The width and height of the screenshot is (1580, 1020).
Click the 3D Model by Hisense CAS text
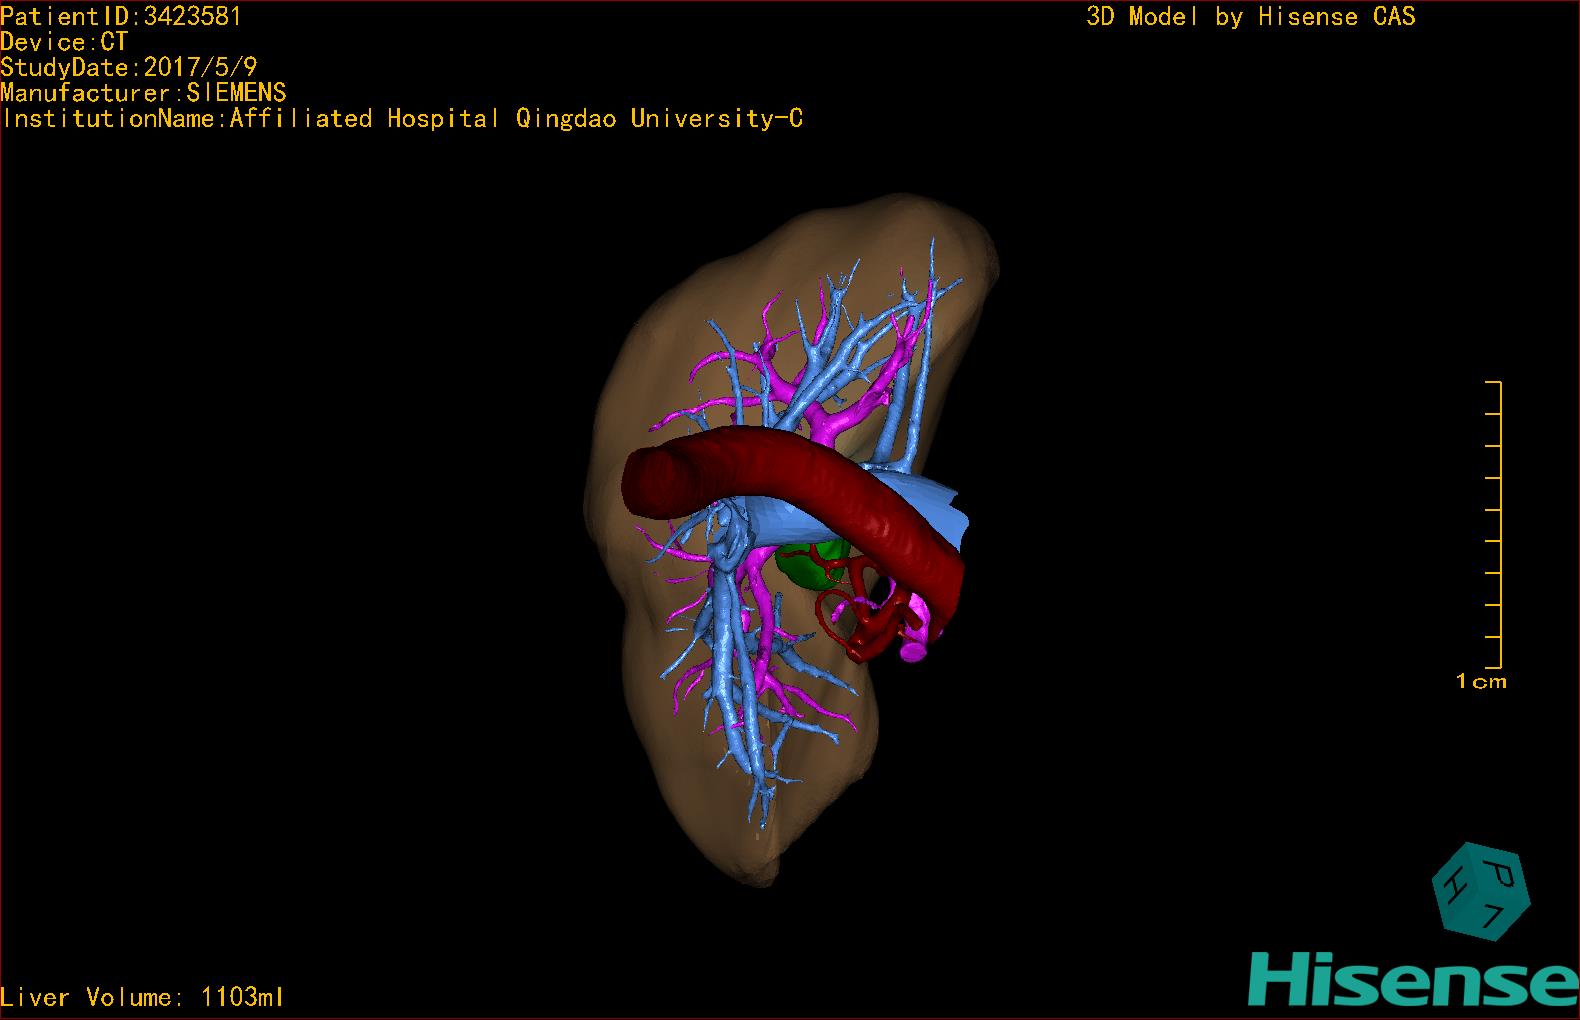(1250, 16)
